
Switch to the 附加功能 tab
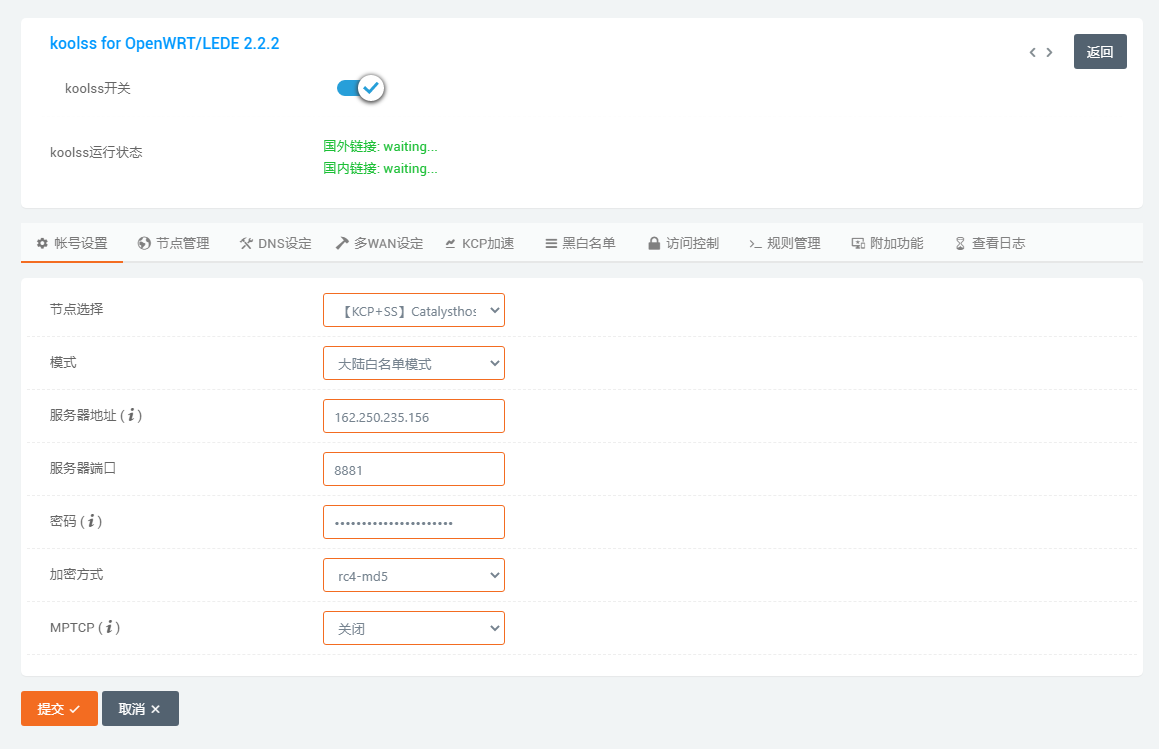pyautogui.click(x=887, y=243)
